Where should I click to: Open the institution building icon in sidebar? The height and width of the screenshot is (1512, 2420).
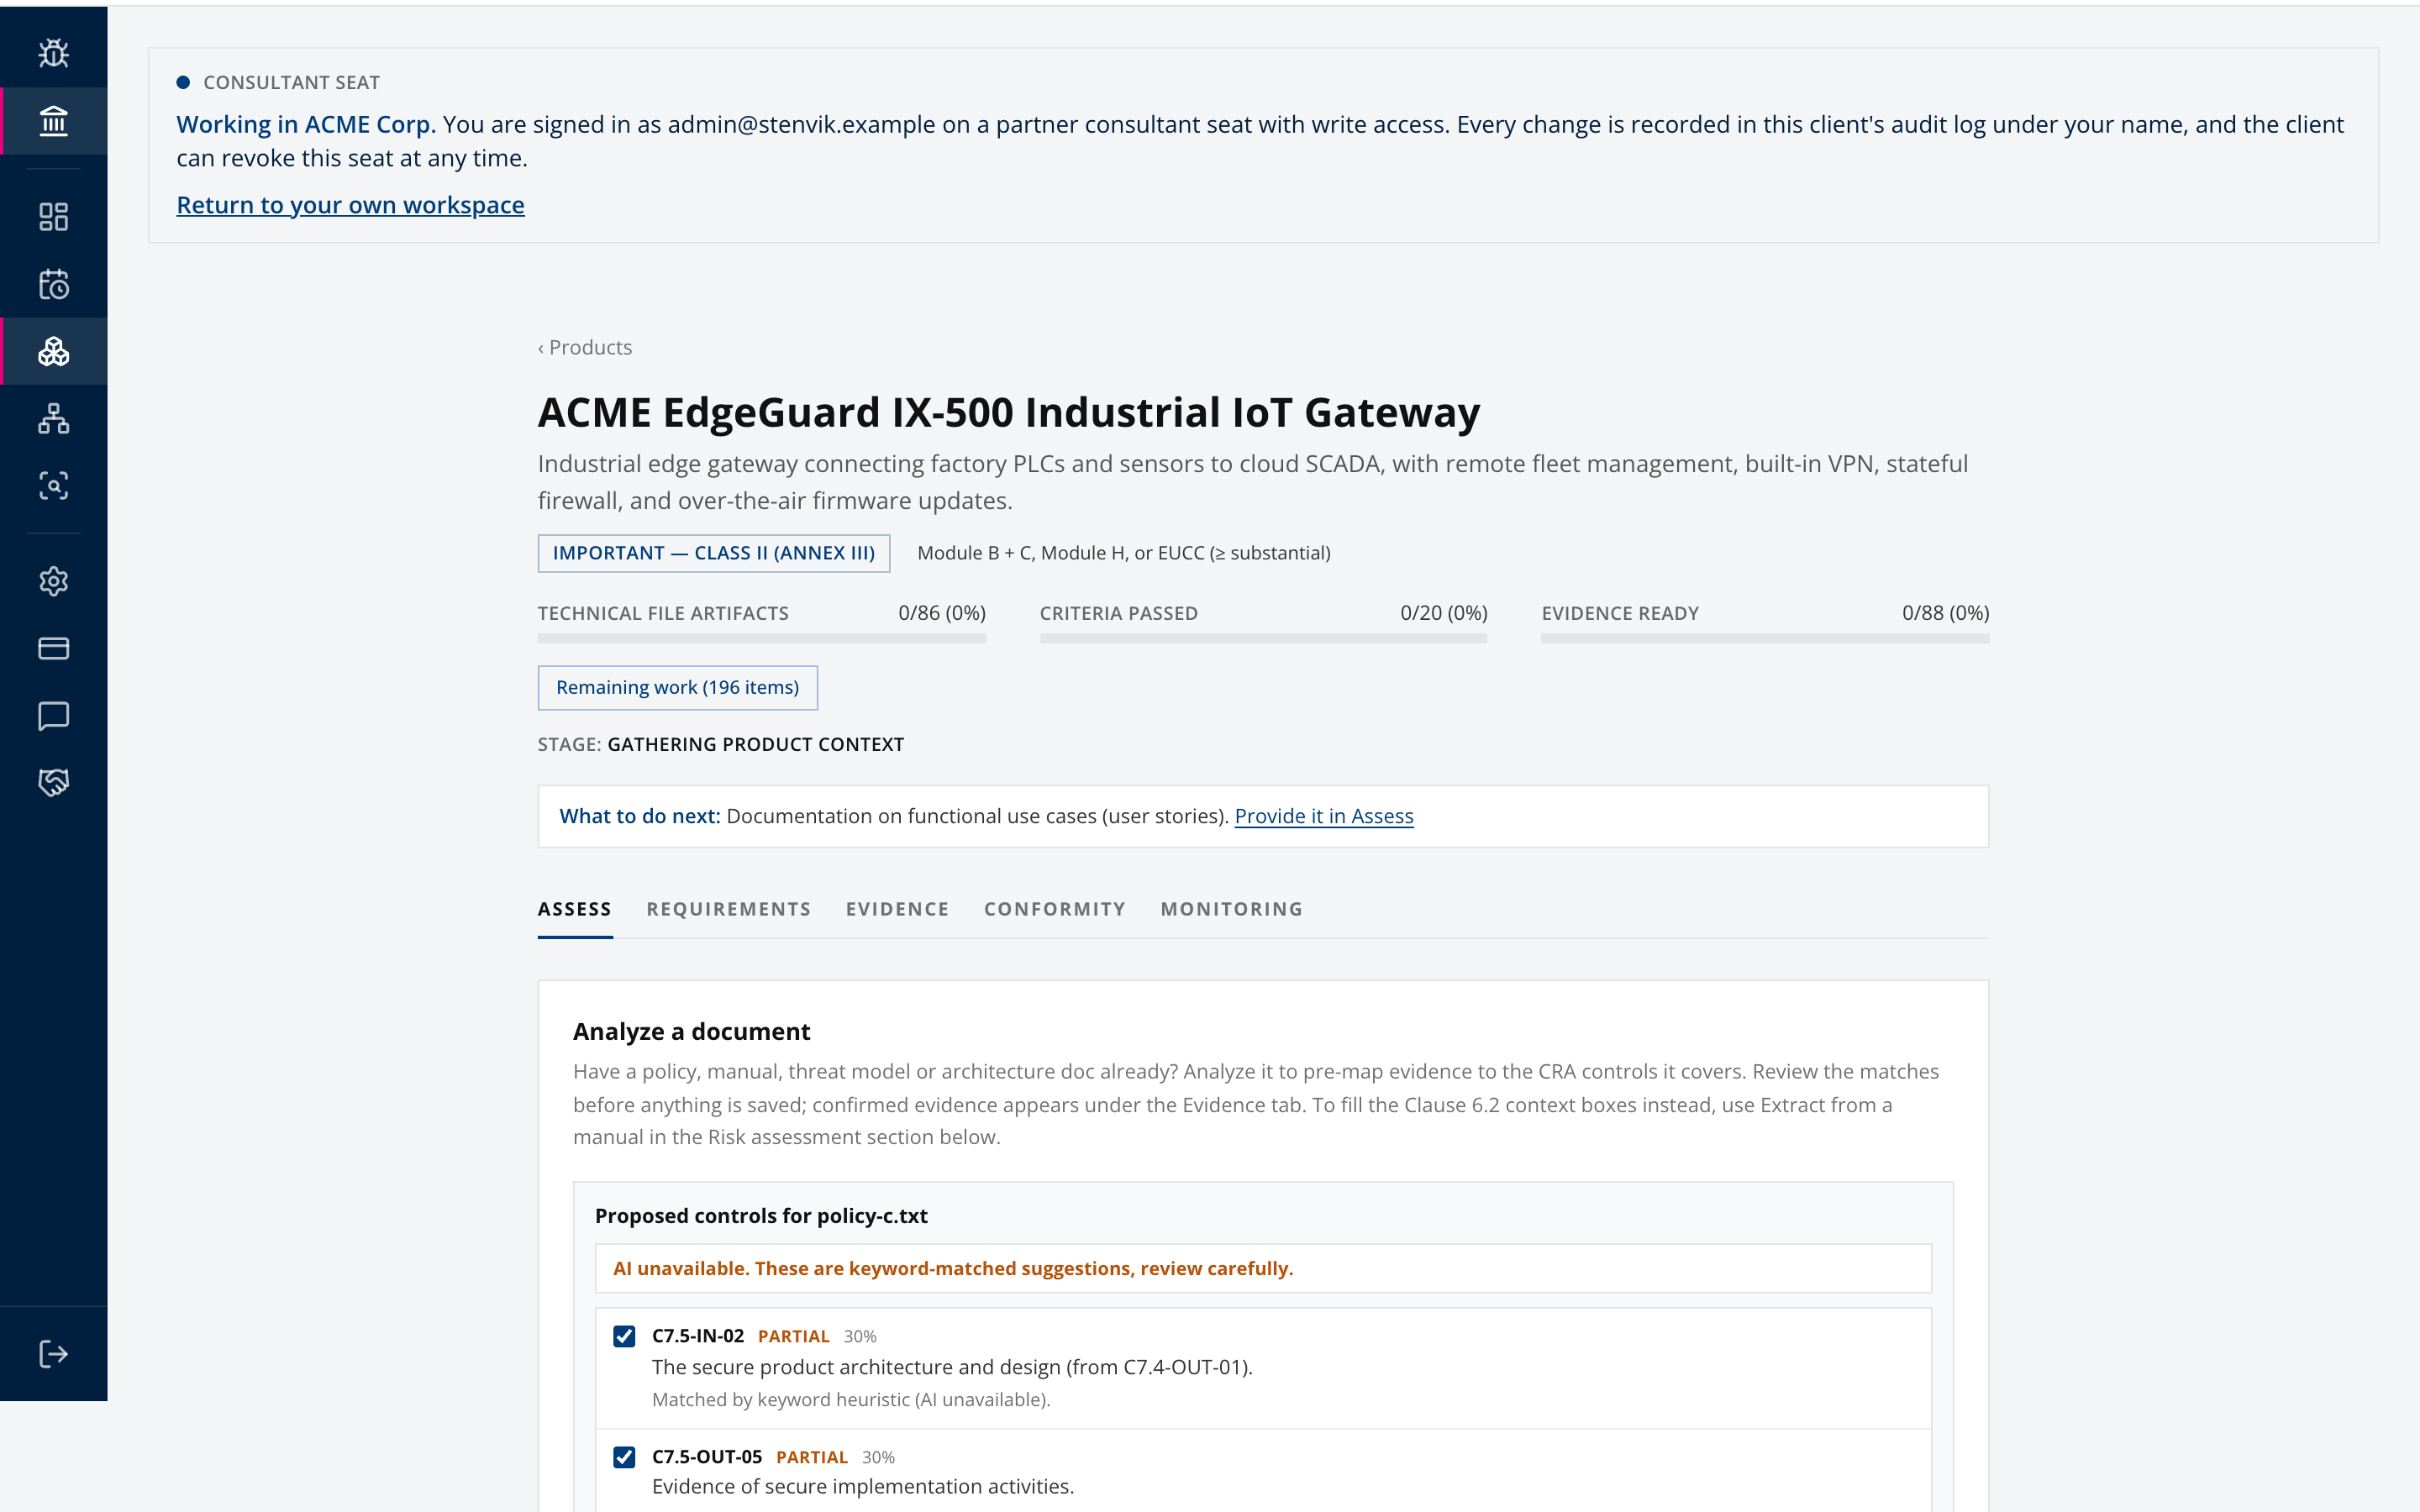pos(53,121)
